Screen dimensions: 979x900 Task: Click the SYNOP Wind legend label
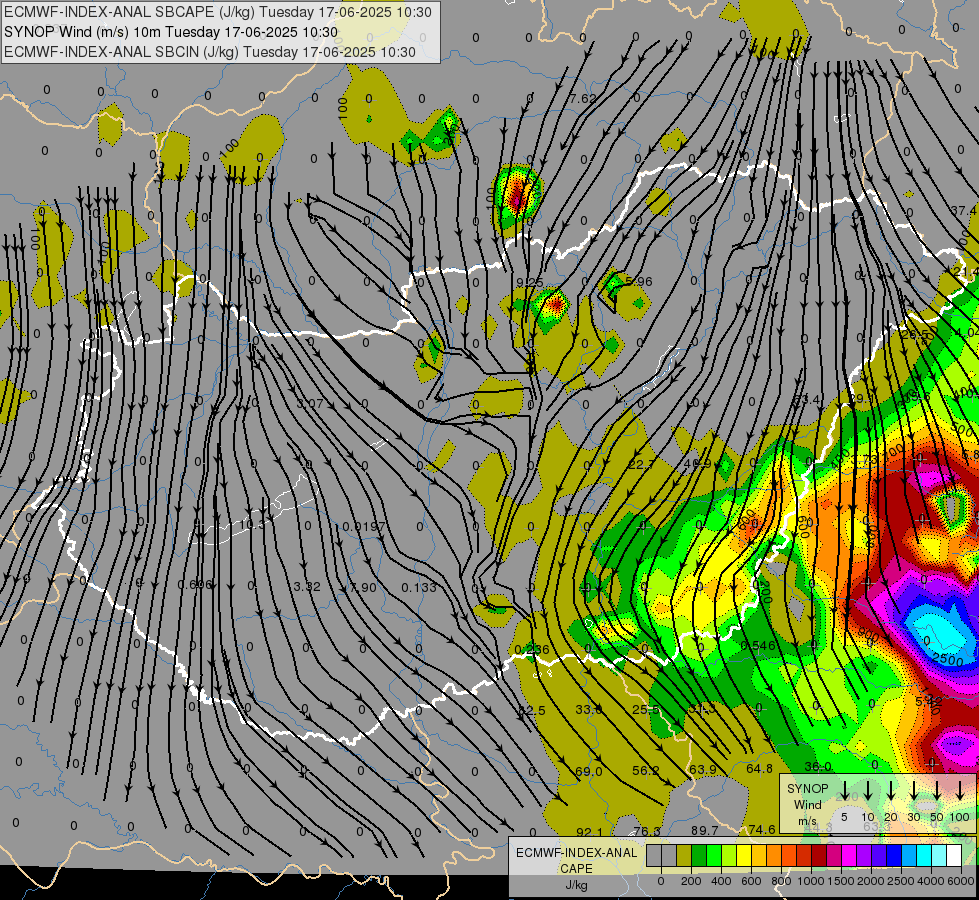coord(807,797)
